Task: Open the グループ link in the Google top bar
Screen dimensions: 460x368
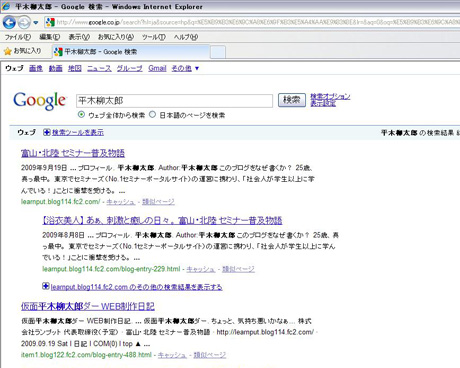Action: coord(130,68)
